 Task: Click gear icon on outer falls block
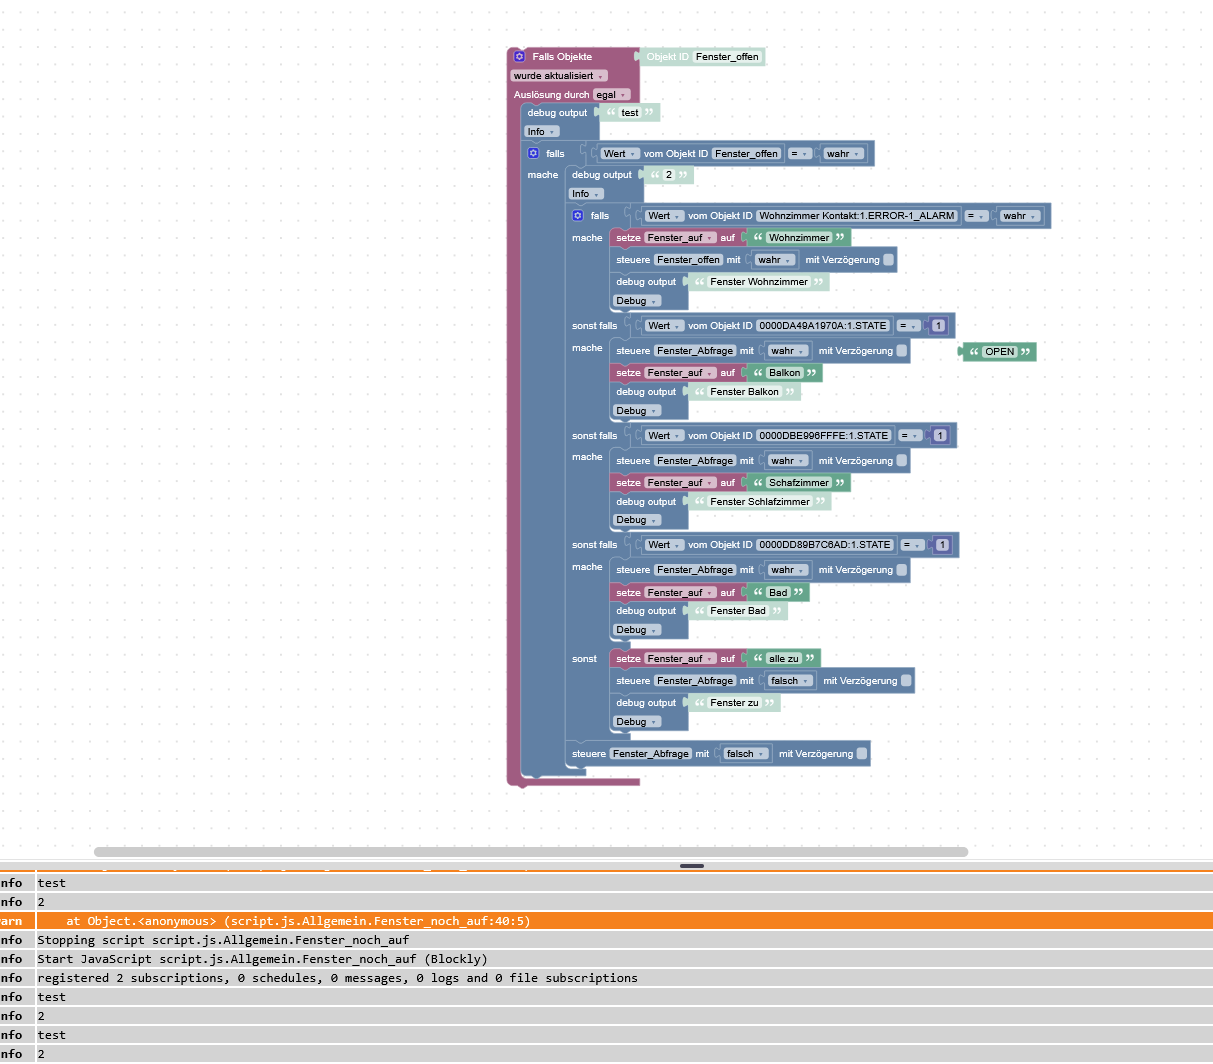pyautogui.click(x=533, y=153)
